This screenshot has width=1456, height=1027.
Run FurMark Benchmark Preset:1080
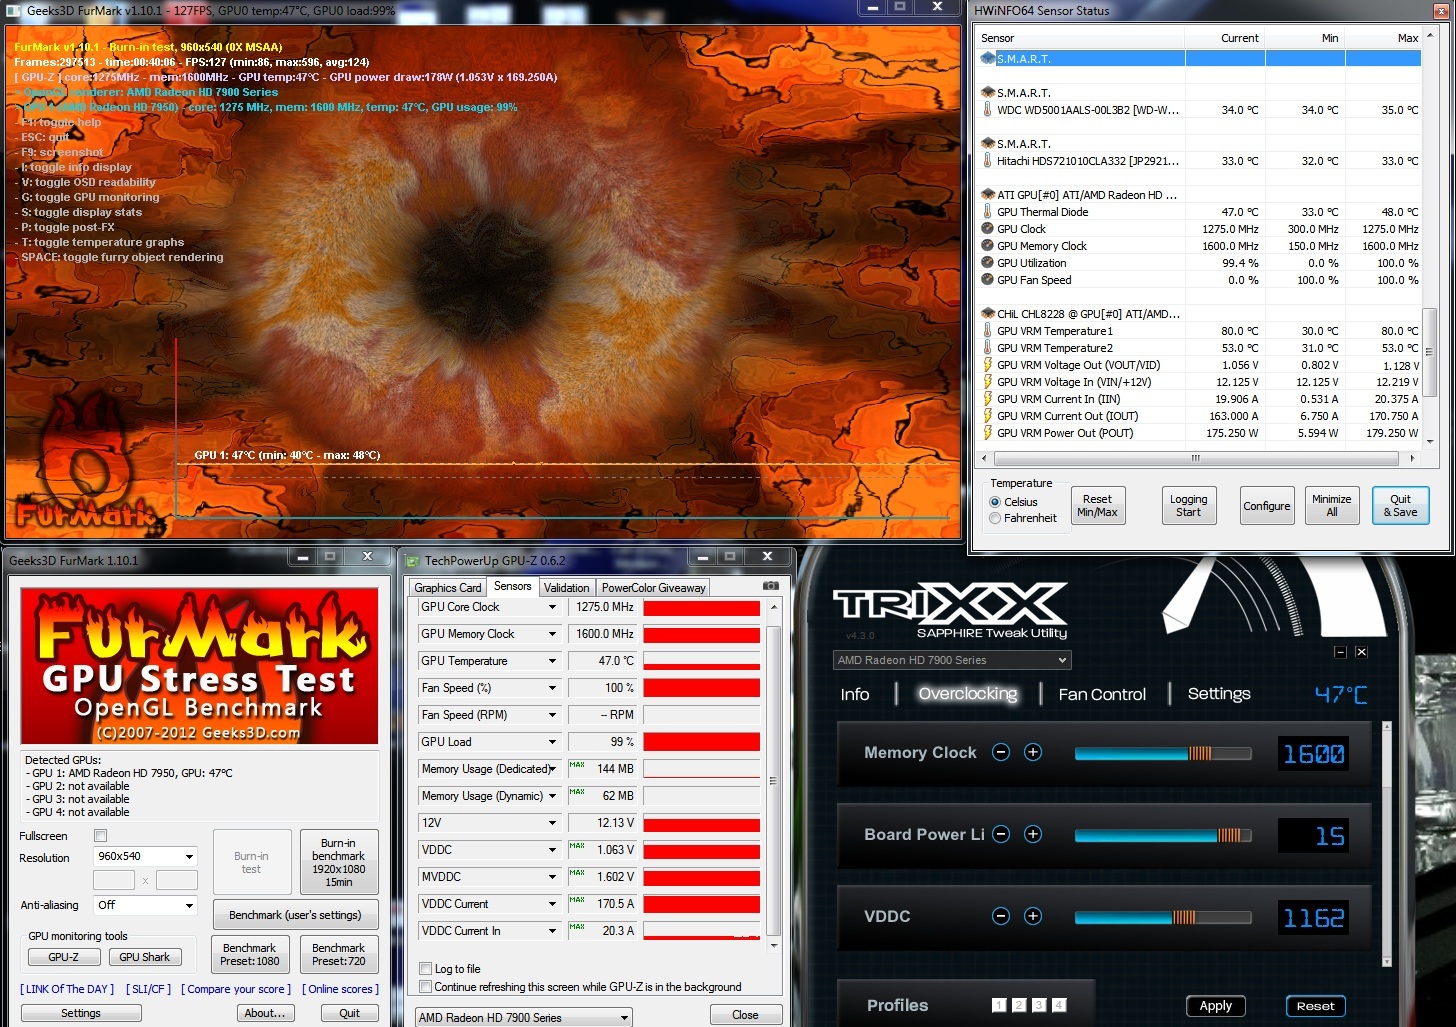[250, 954]
